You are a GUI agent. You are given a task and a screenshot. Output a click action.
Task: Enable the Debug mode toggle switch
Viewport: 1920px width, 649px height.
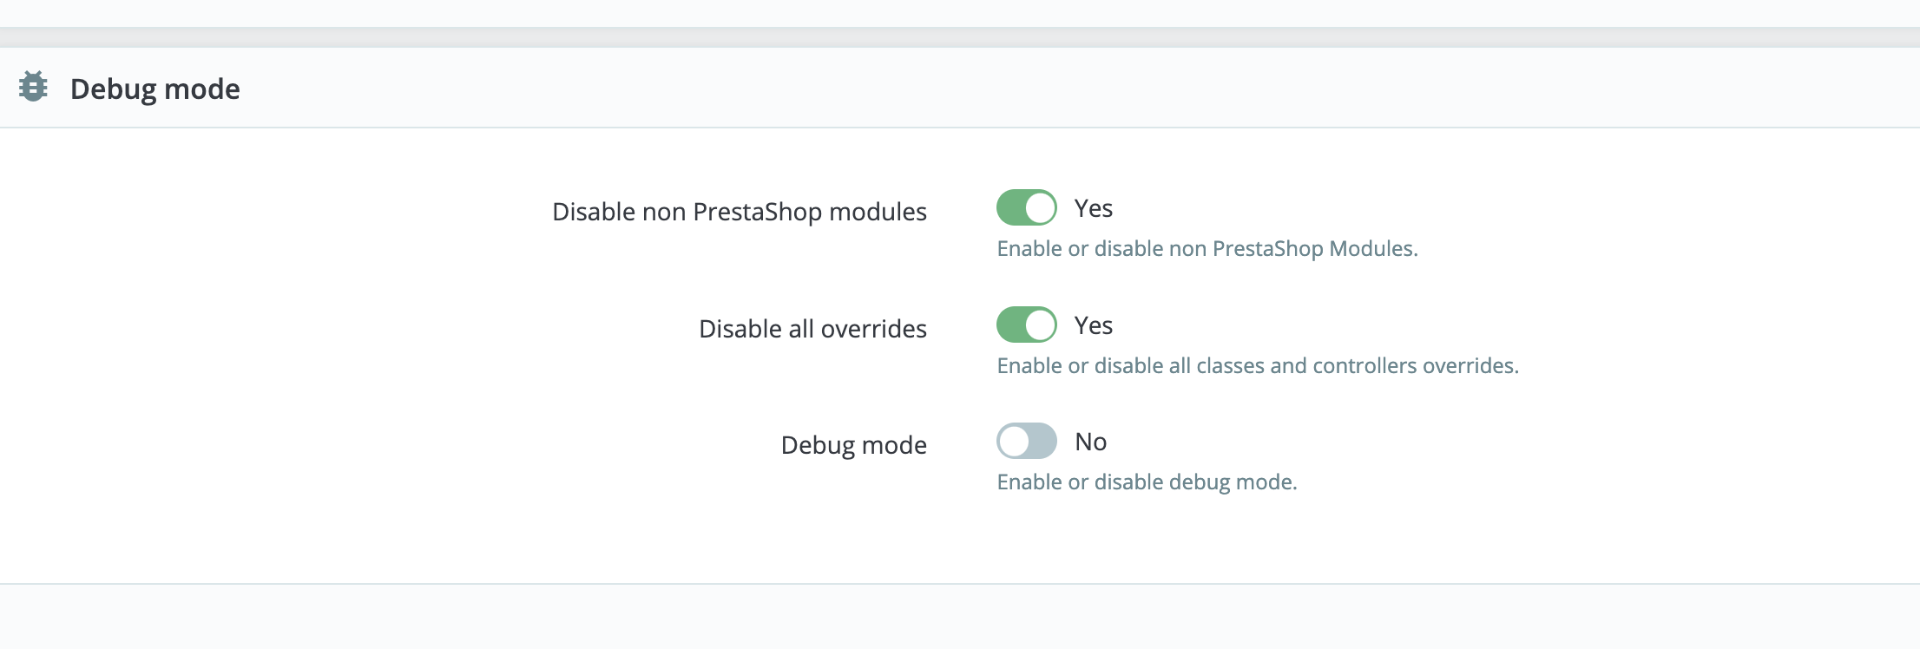coord(1026,441)
